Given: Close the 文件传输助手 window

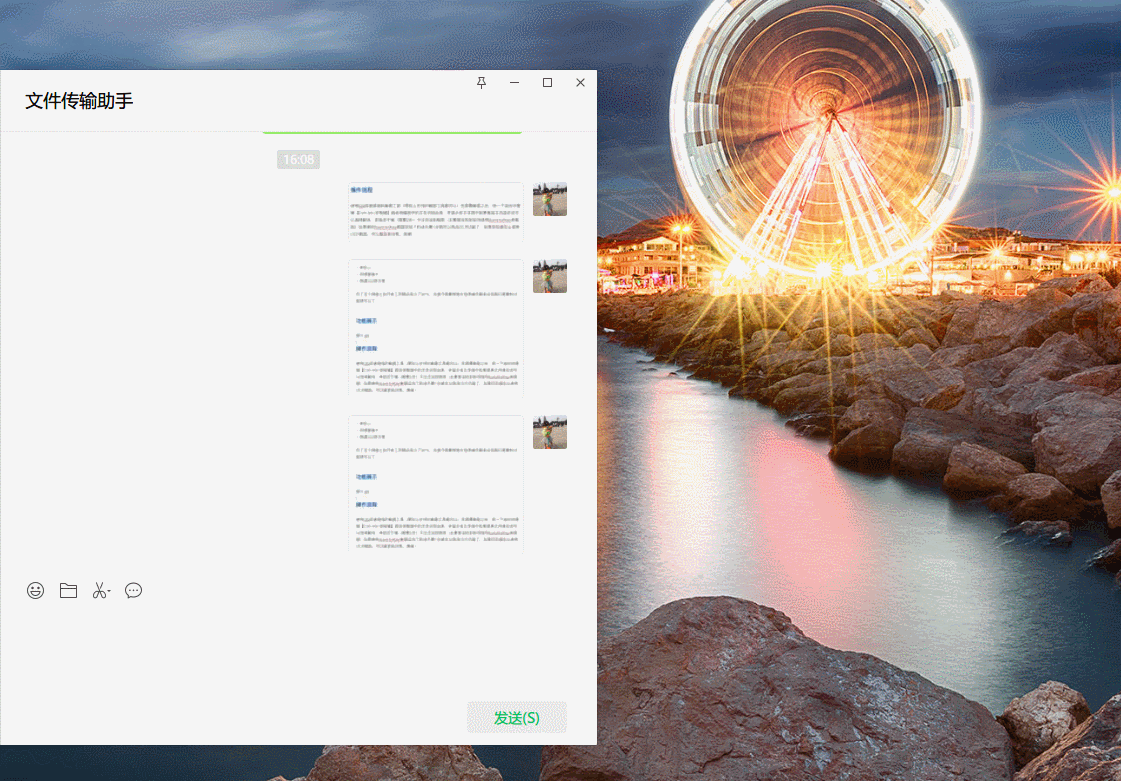Looking at the screenshot, I should click(x=580, y=83).
